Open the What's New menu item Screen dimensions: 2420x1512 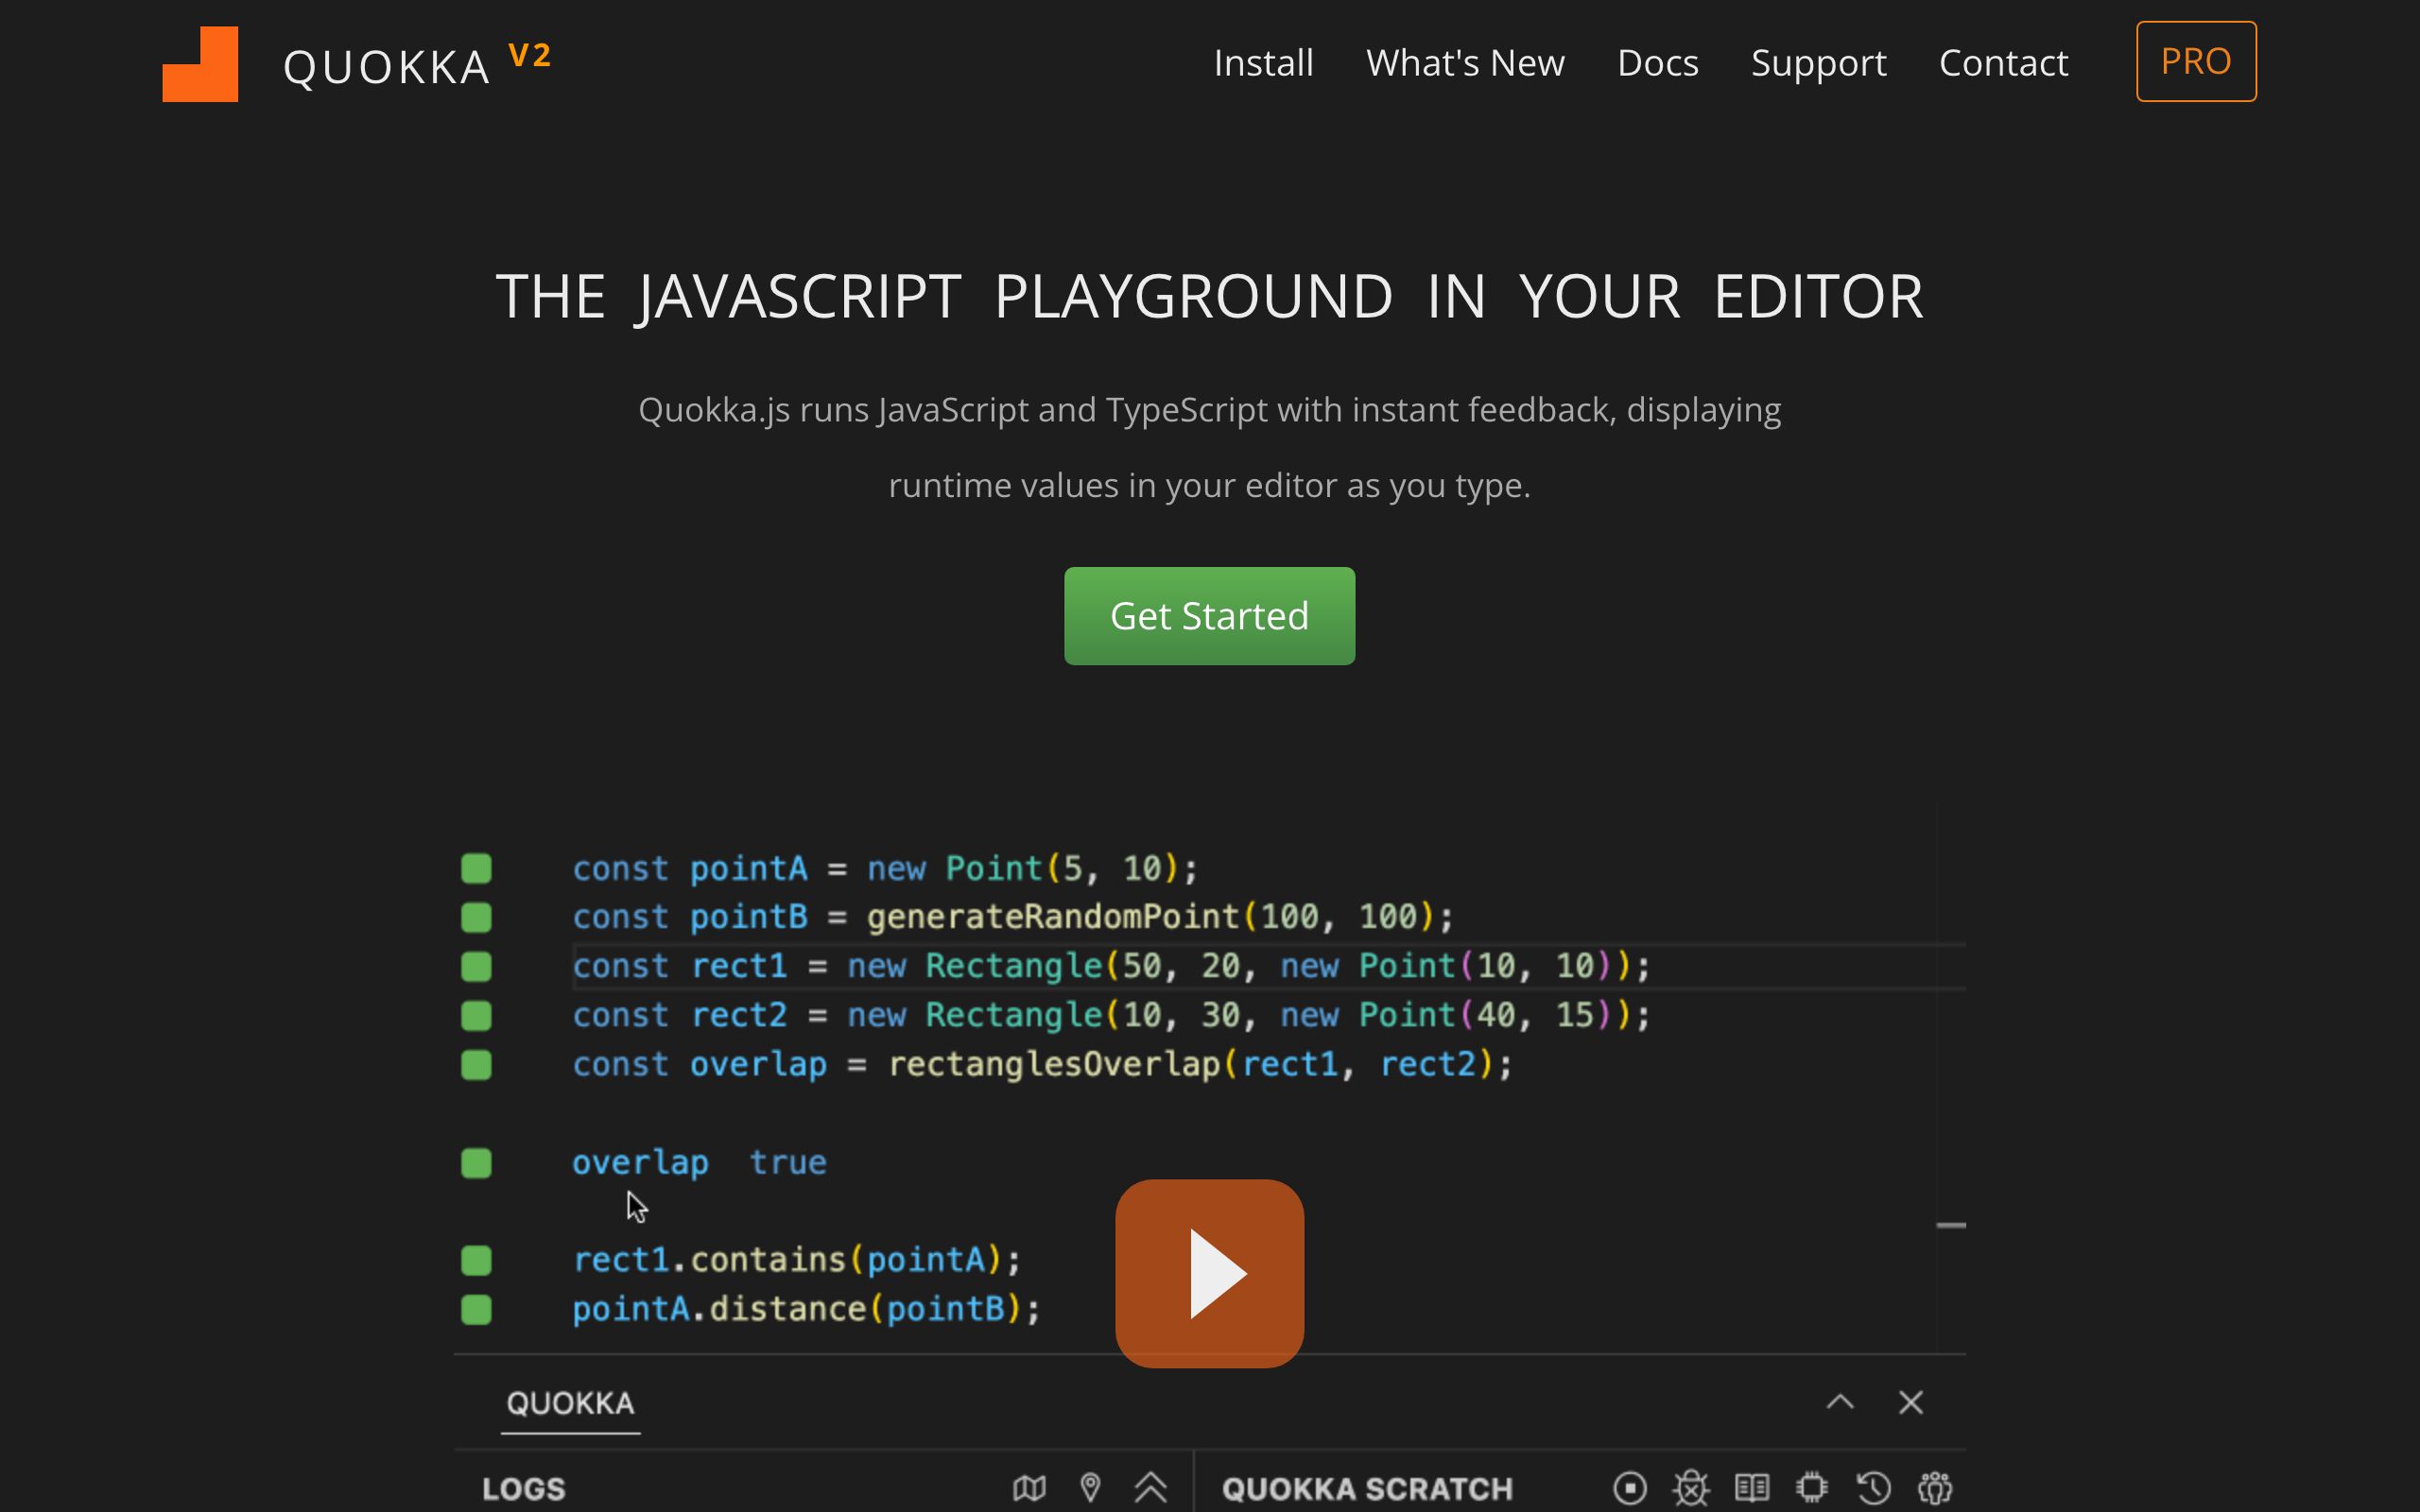pyautogui.click(x=1465, y=63)
